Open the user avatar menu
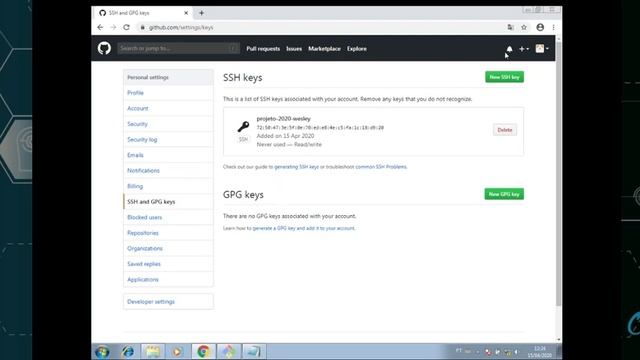Image resolution: width=640 pixels, height=360 pixels. 542,49
